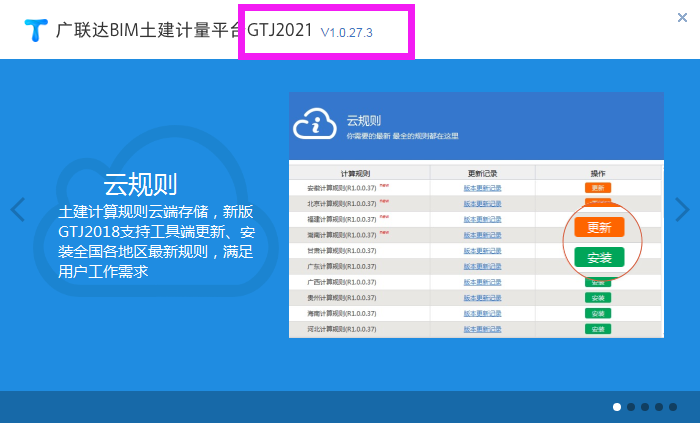Viewport: 700px width, 423px height.
Task: Open 版本更新记录 link for 安徽计算规则
Action: pyautogui.click(x=482, y=188)
